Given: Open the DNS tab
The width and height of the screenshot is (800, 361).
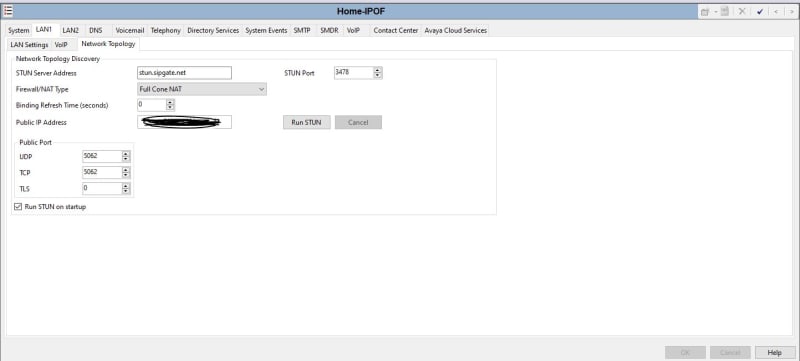Looking at the screenshot, I should (x=96, y=31).
